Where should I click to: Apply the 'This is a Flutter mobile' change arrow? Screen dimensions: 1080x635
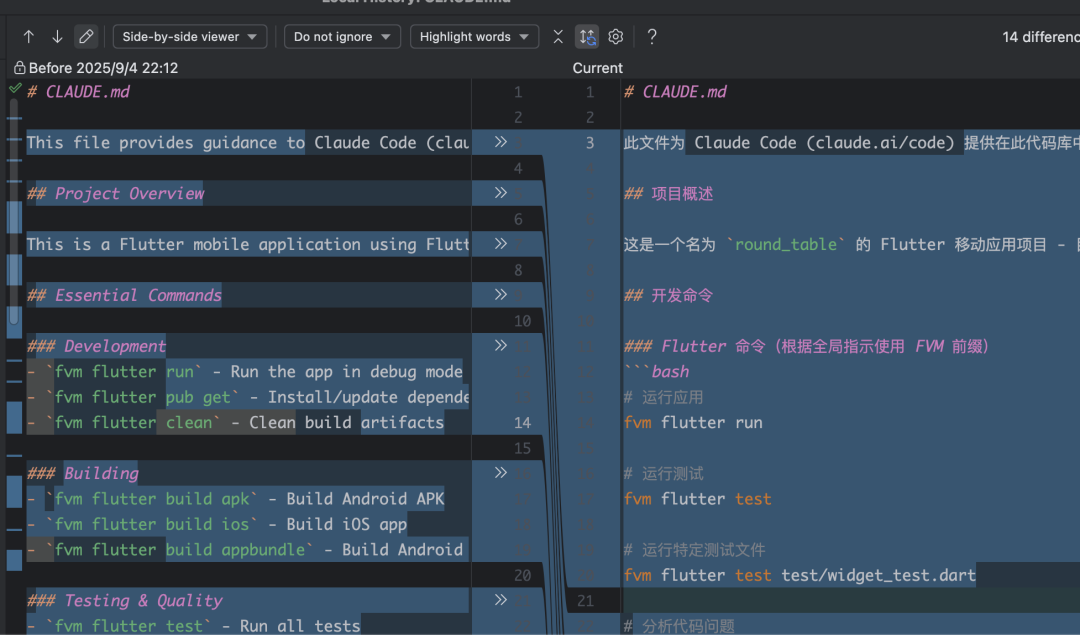pos(501,244)
